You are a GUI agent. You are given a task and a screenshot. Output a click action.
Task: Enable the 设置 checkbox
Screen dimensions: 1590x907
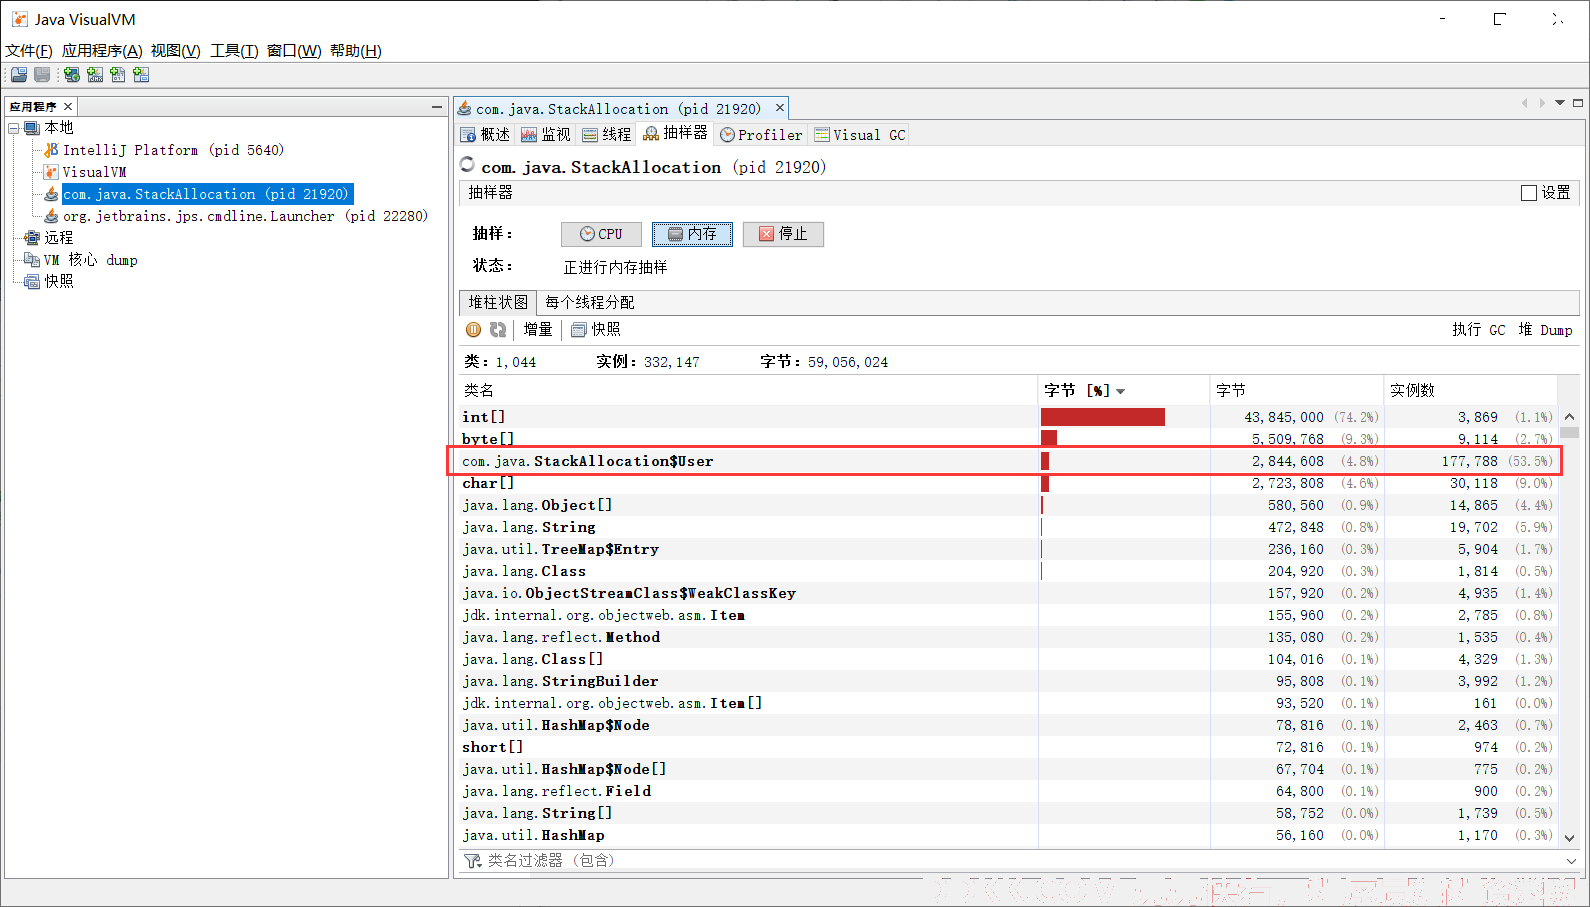1529,193
